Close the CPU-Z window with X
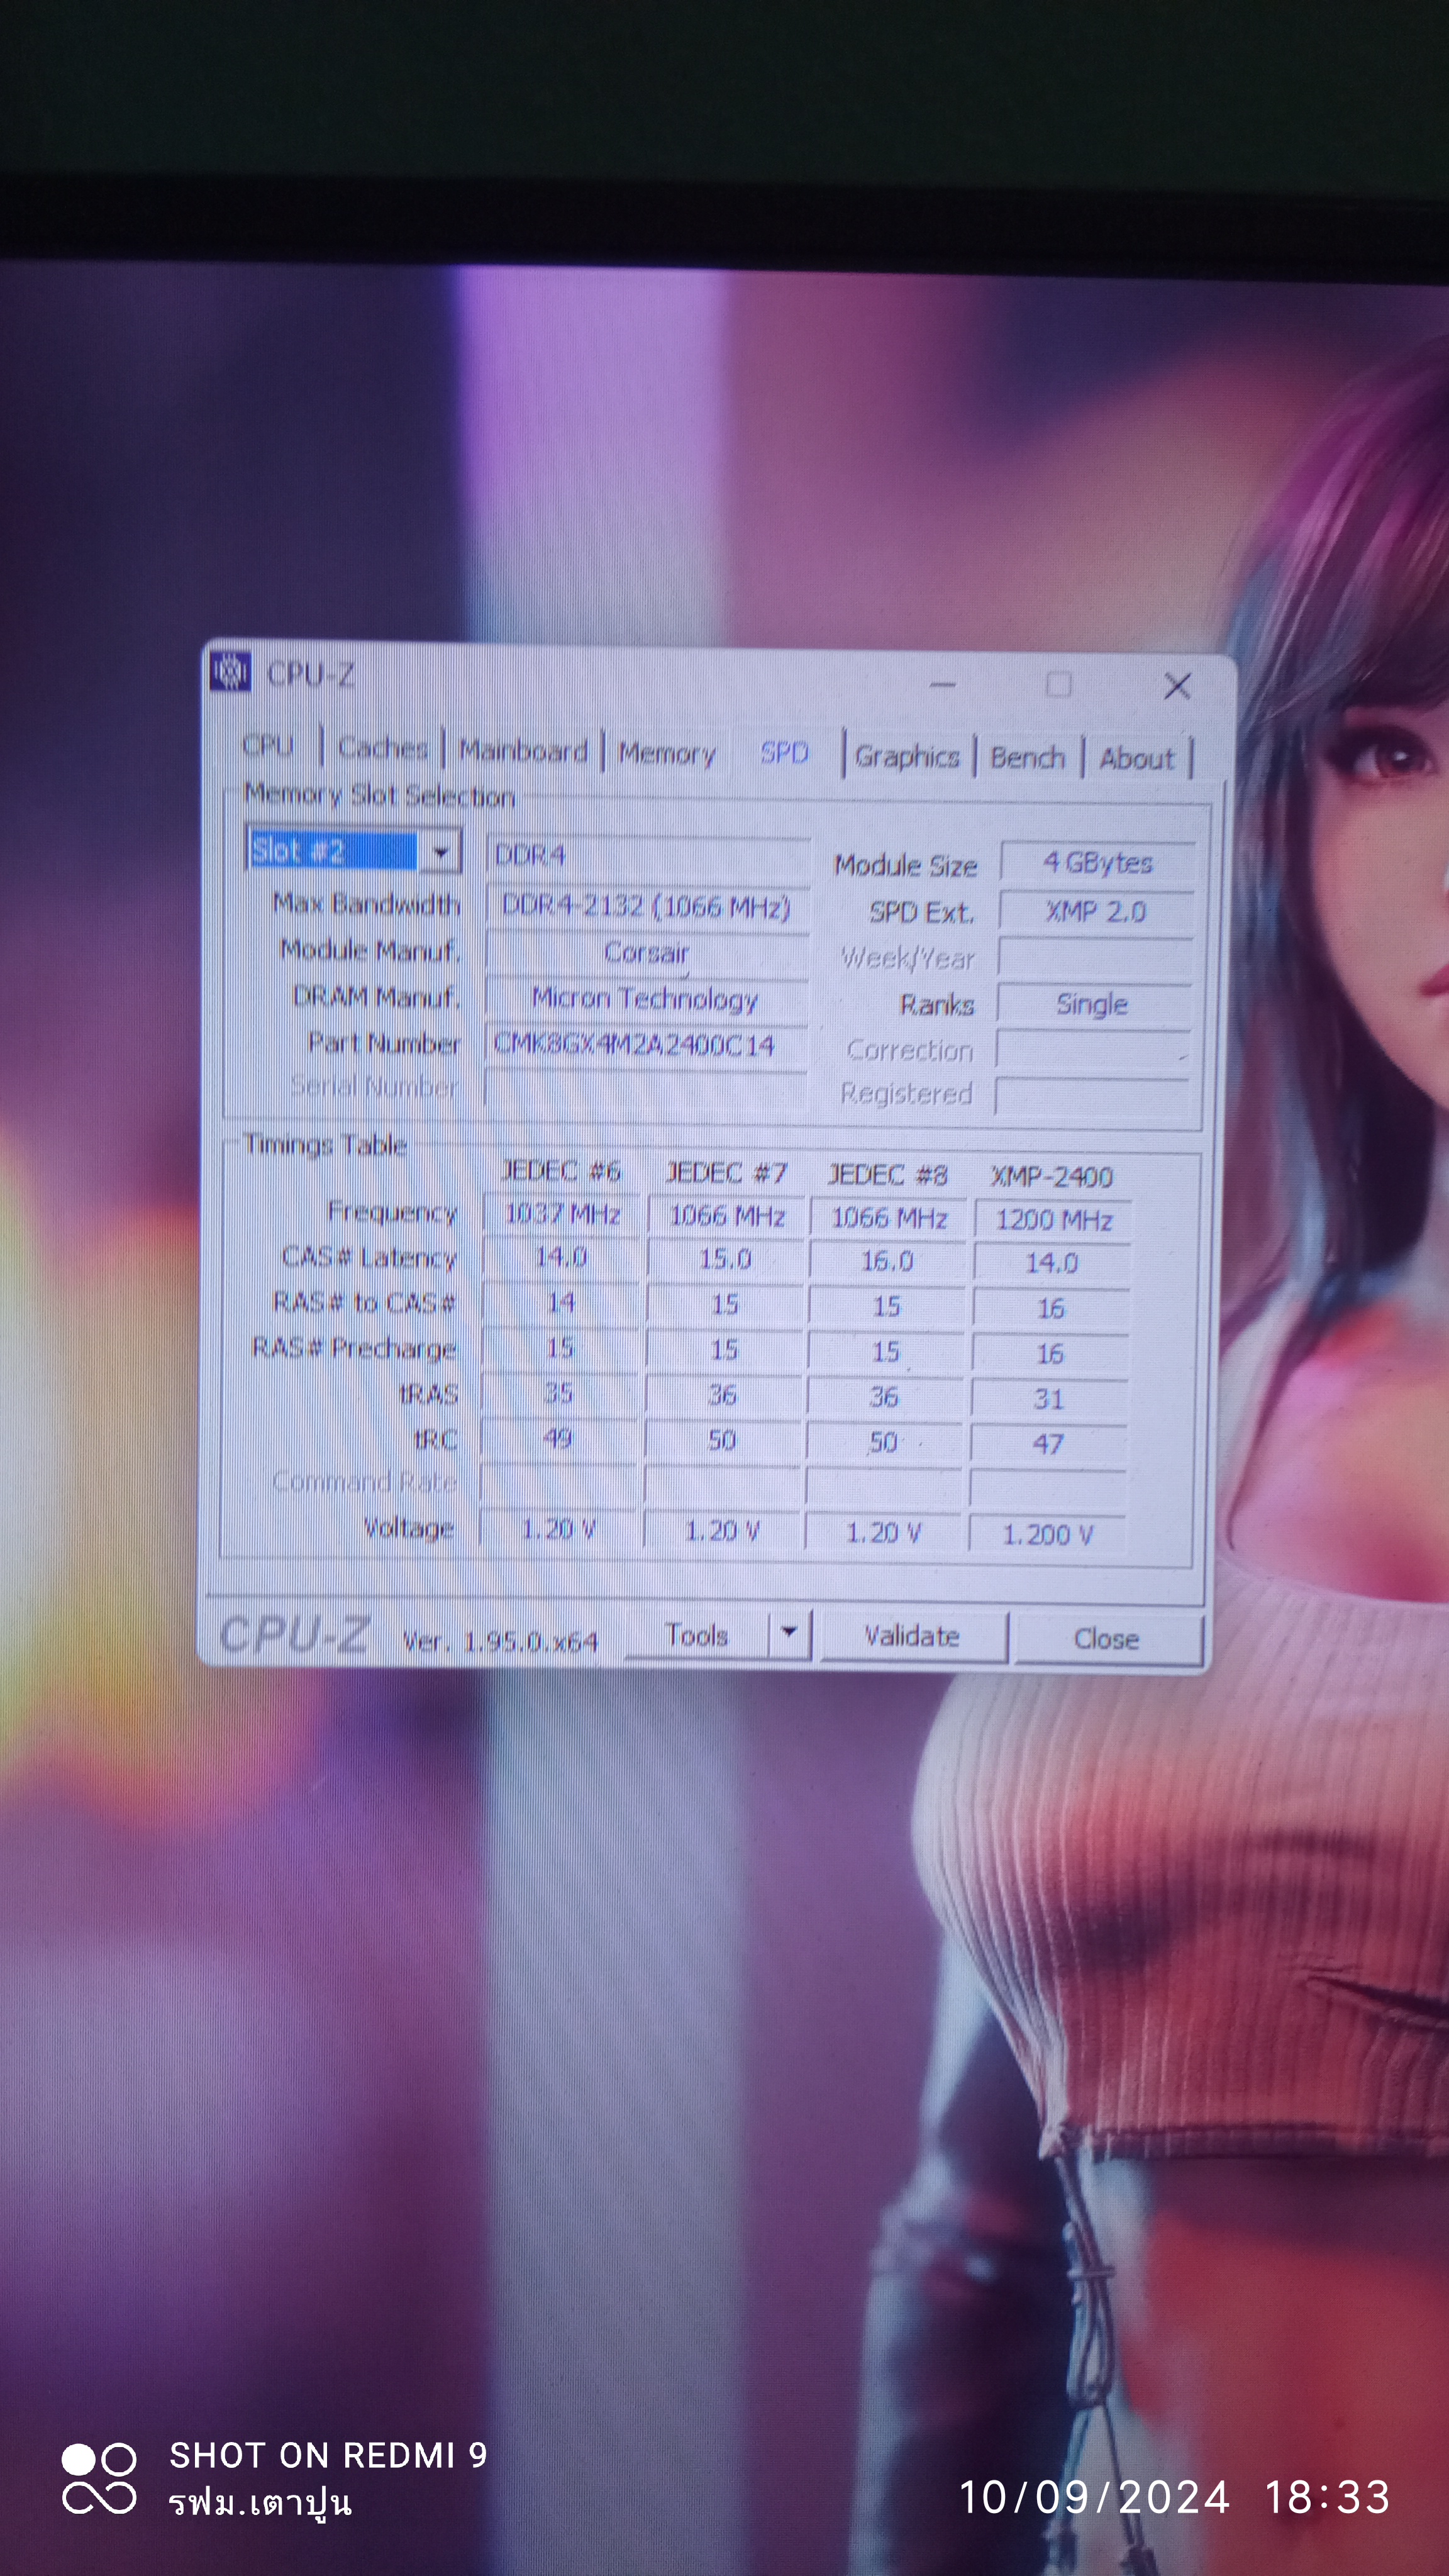The height and width of the screenshot is (2576, 1449). click(1177, 686)
